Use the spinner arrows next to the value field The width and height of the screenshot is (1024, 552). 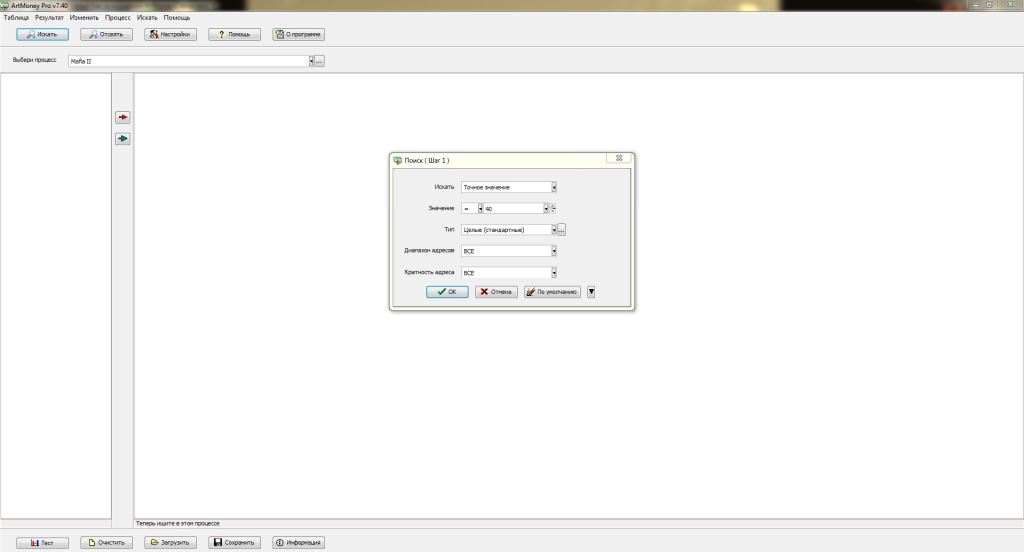tap(552, 208)
